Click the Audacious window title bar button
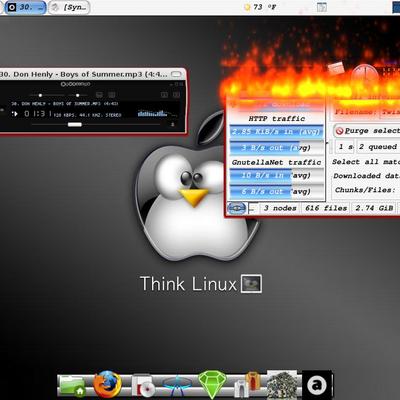 (176, 74)
